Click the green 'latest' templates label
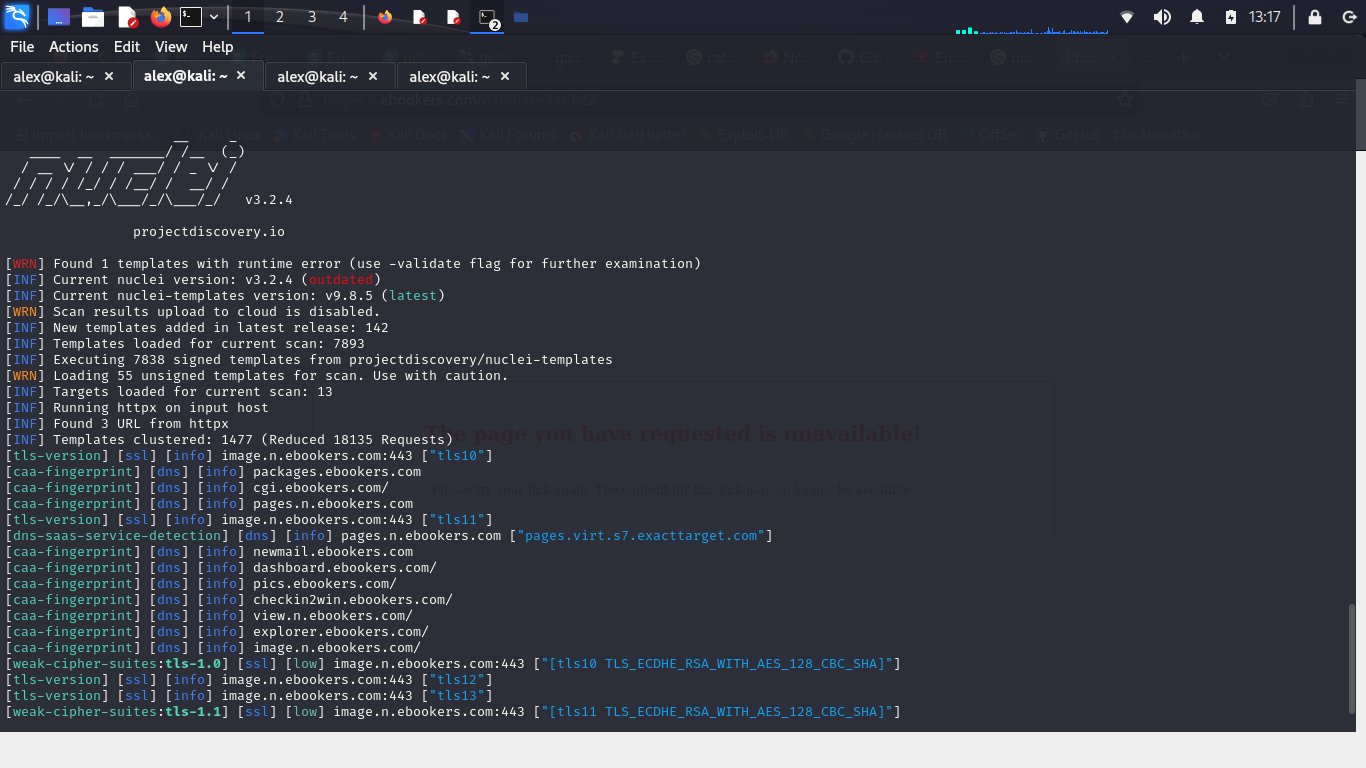 tap(413, 296)
